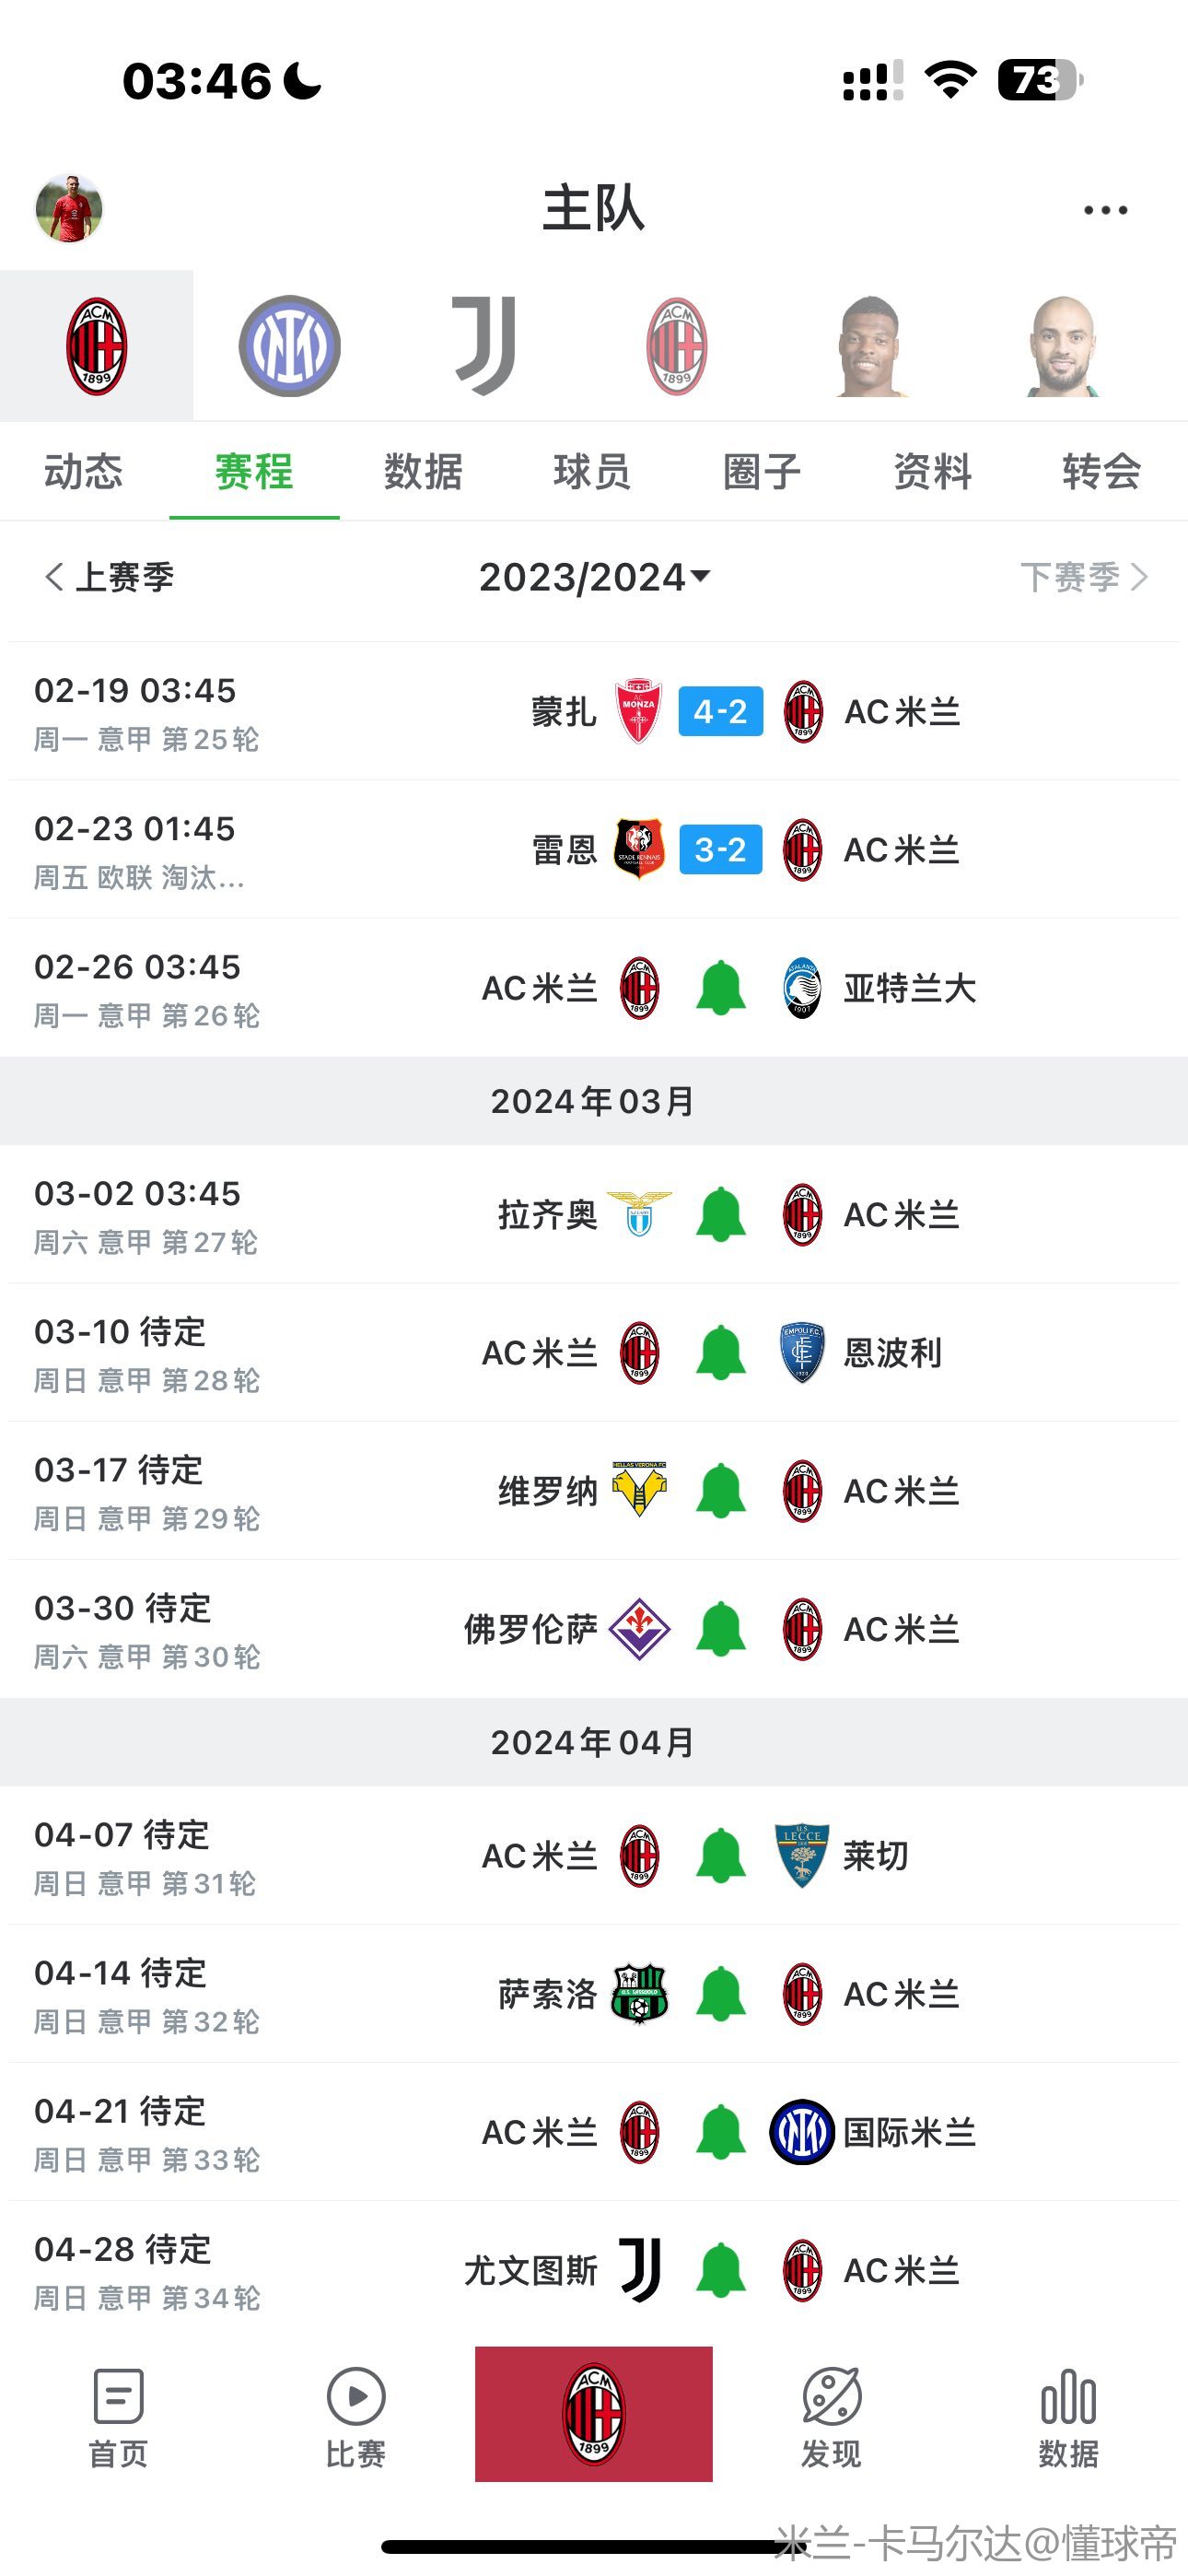Open the 蒙扎 4-2 score result
Screen dimensions: 1188x2576
pyautogui.click(x=720, y=712)
